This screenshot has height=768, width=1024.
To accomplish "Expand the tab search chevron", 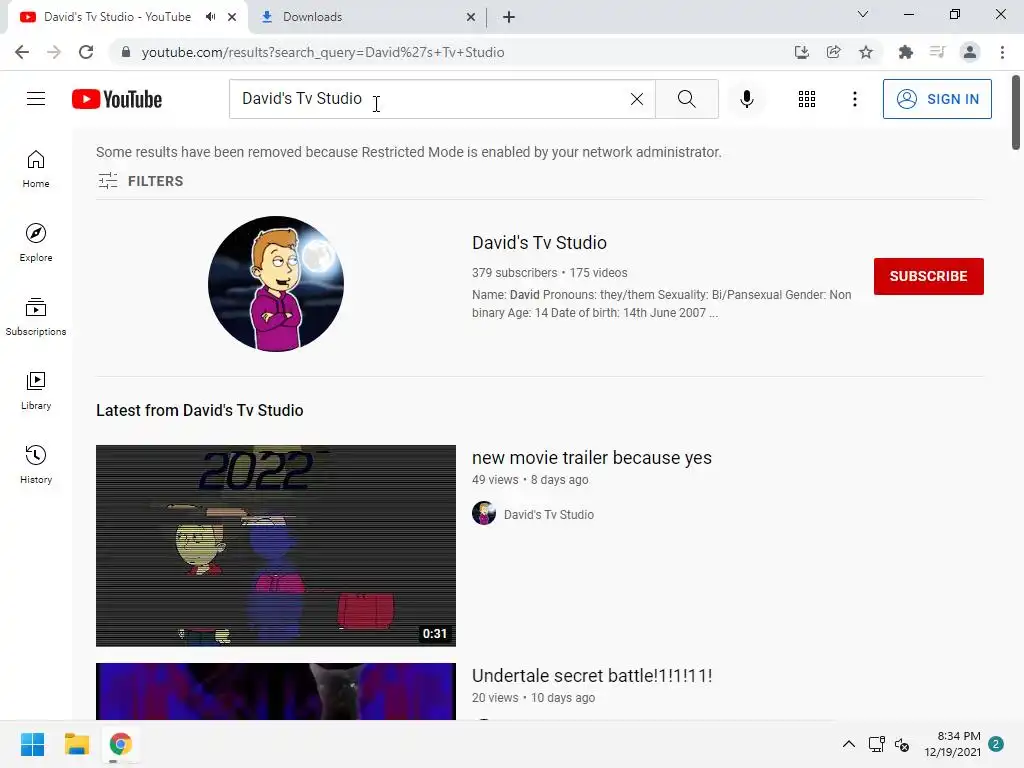I will pos(863,14).
